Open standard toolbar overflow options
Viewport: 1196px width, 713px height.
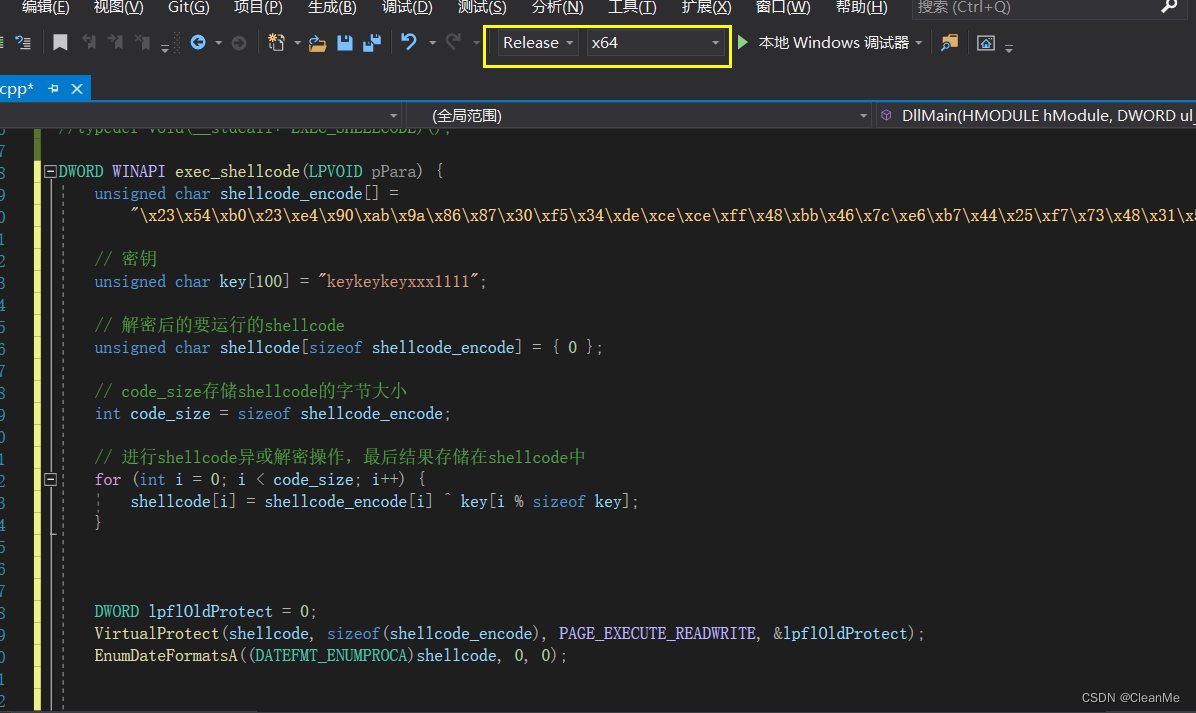point(1008,48)
